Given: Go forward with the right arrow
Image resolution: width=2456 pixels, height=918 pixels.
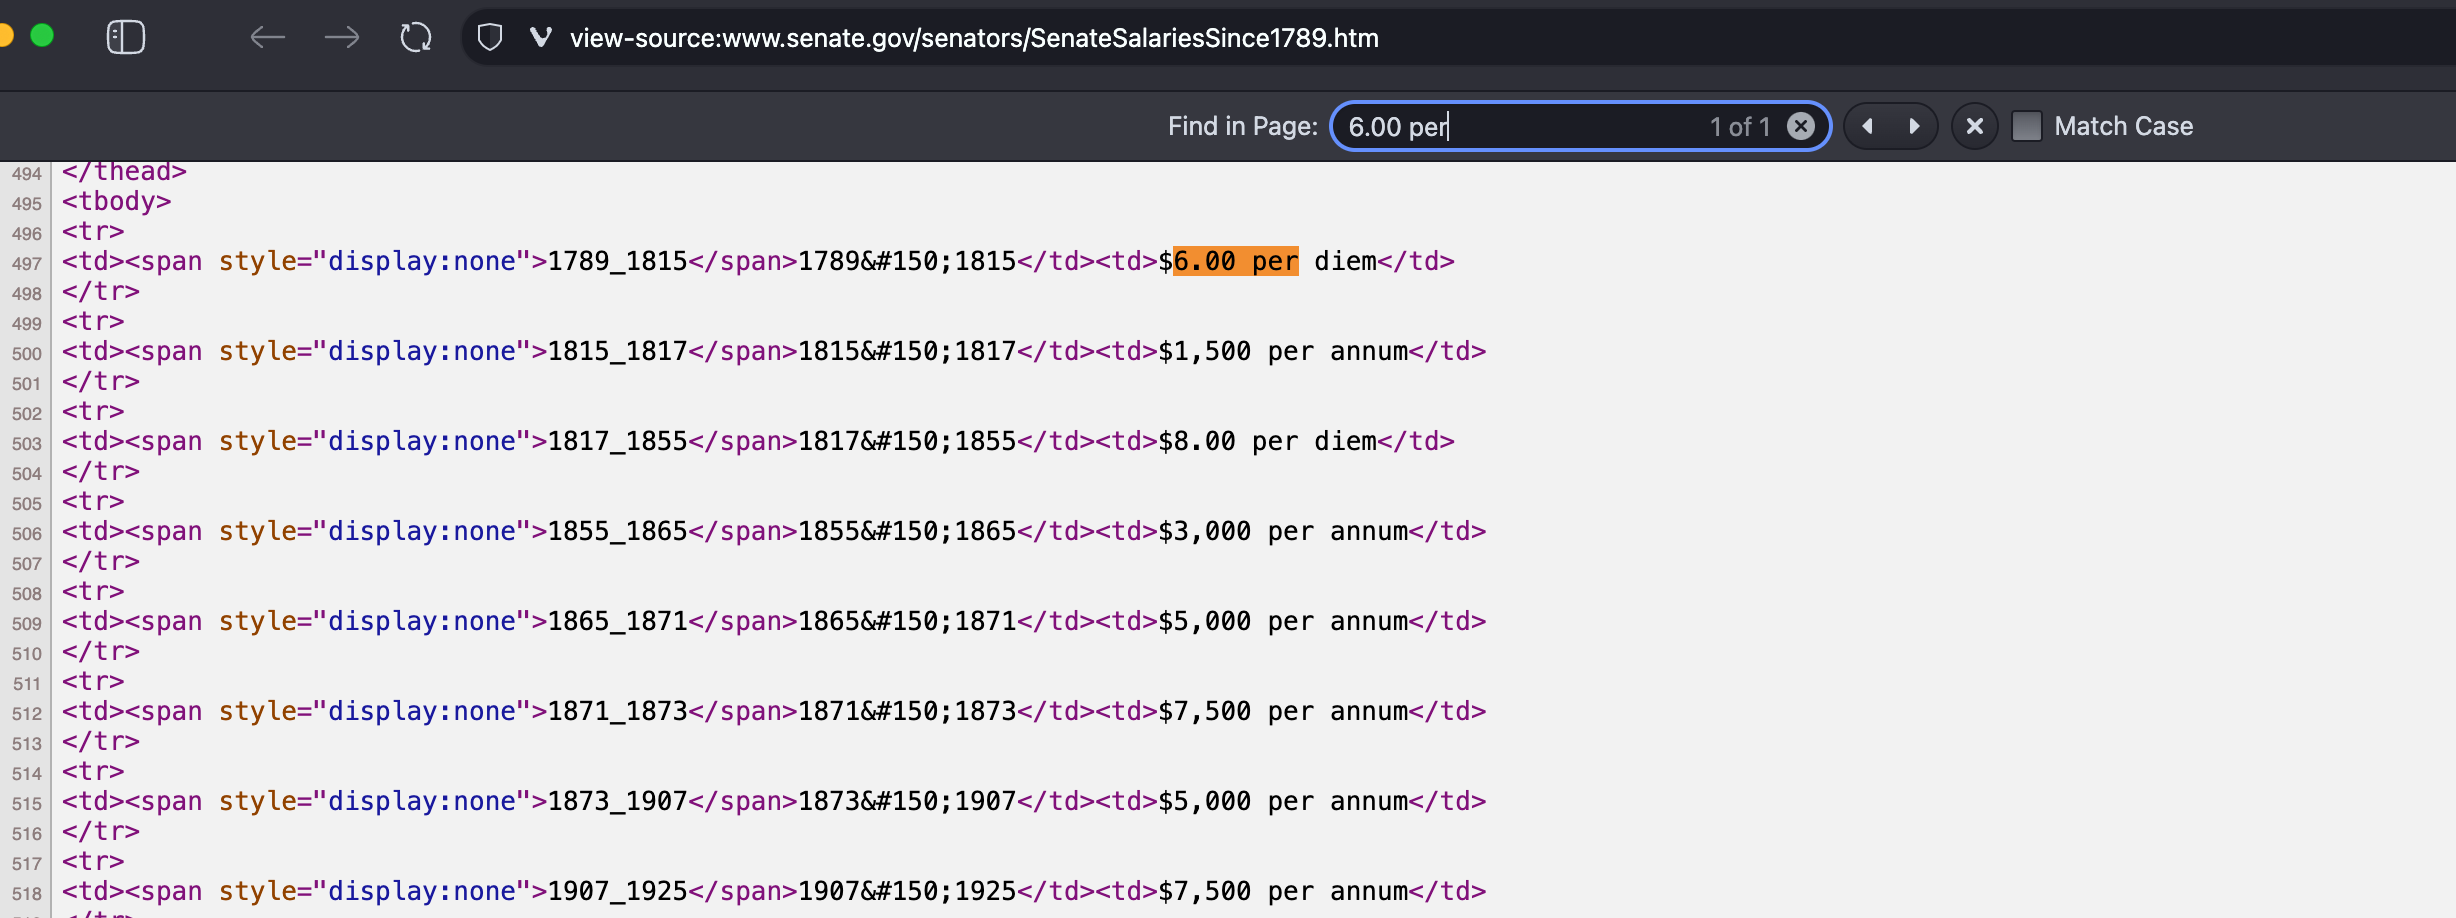Looking at the screenshot, I should point(342,38).
